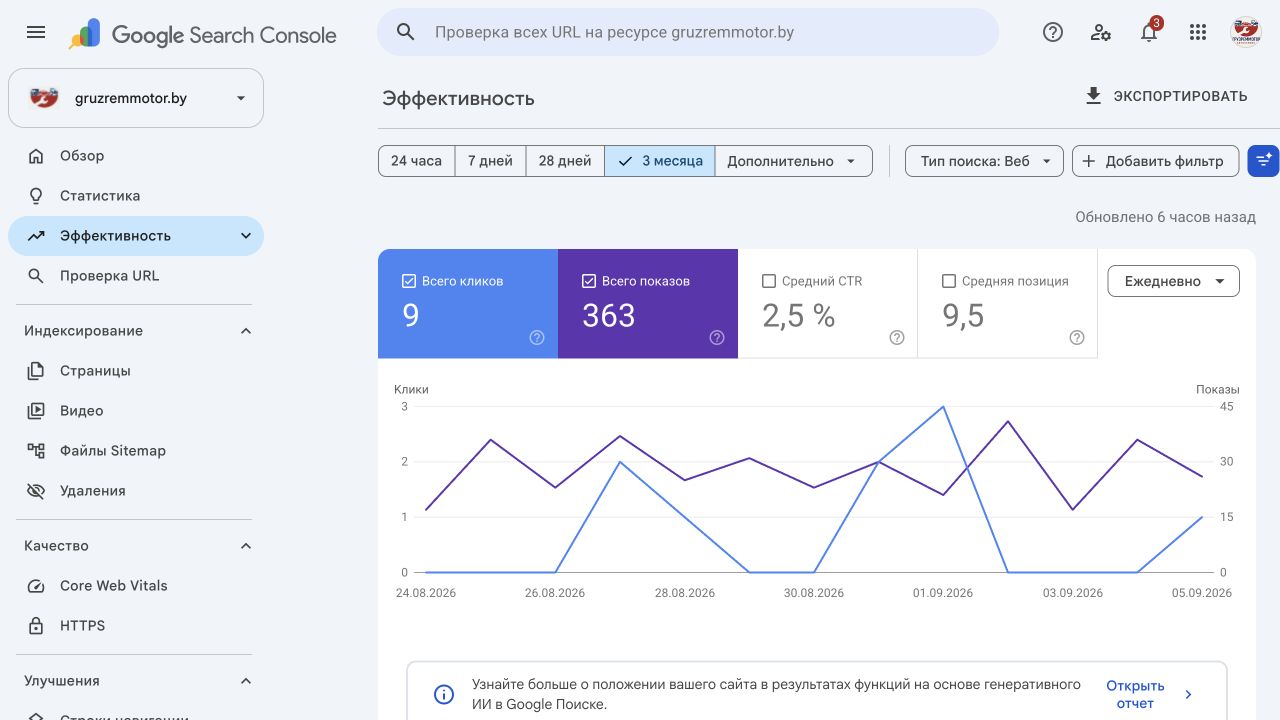Open Файлы Sitemap in the sidebar
The width and height of the screenshot is (1280, 720).
tap(136, 451)
